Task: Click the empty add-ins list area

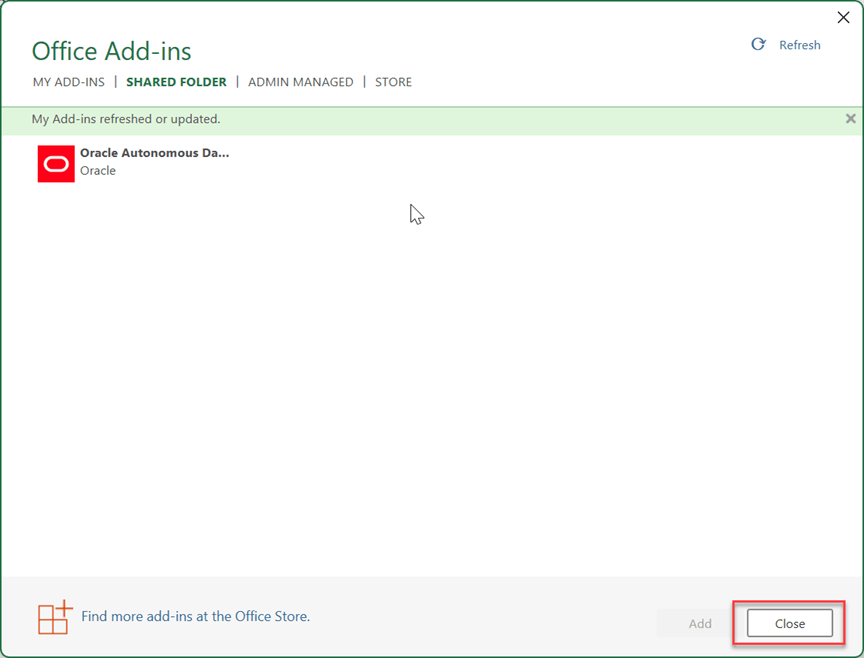Action: point(430,380)
